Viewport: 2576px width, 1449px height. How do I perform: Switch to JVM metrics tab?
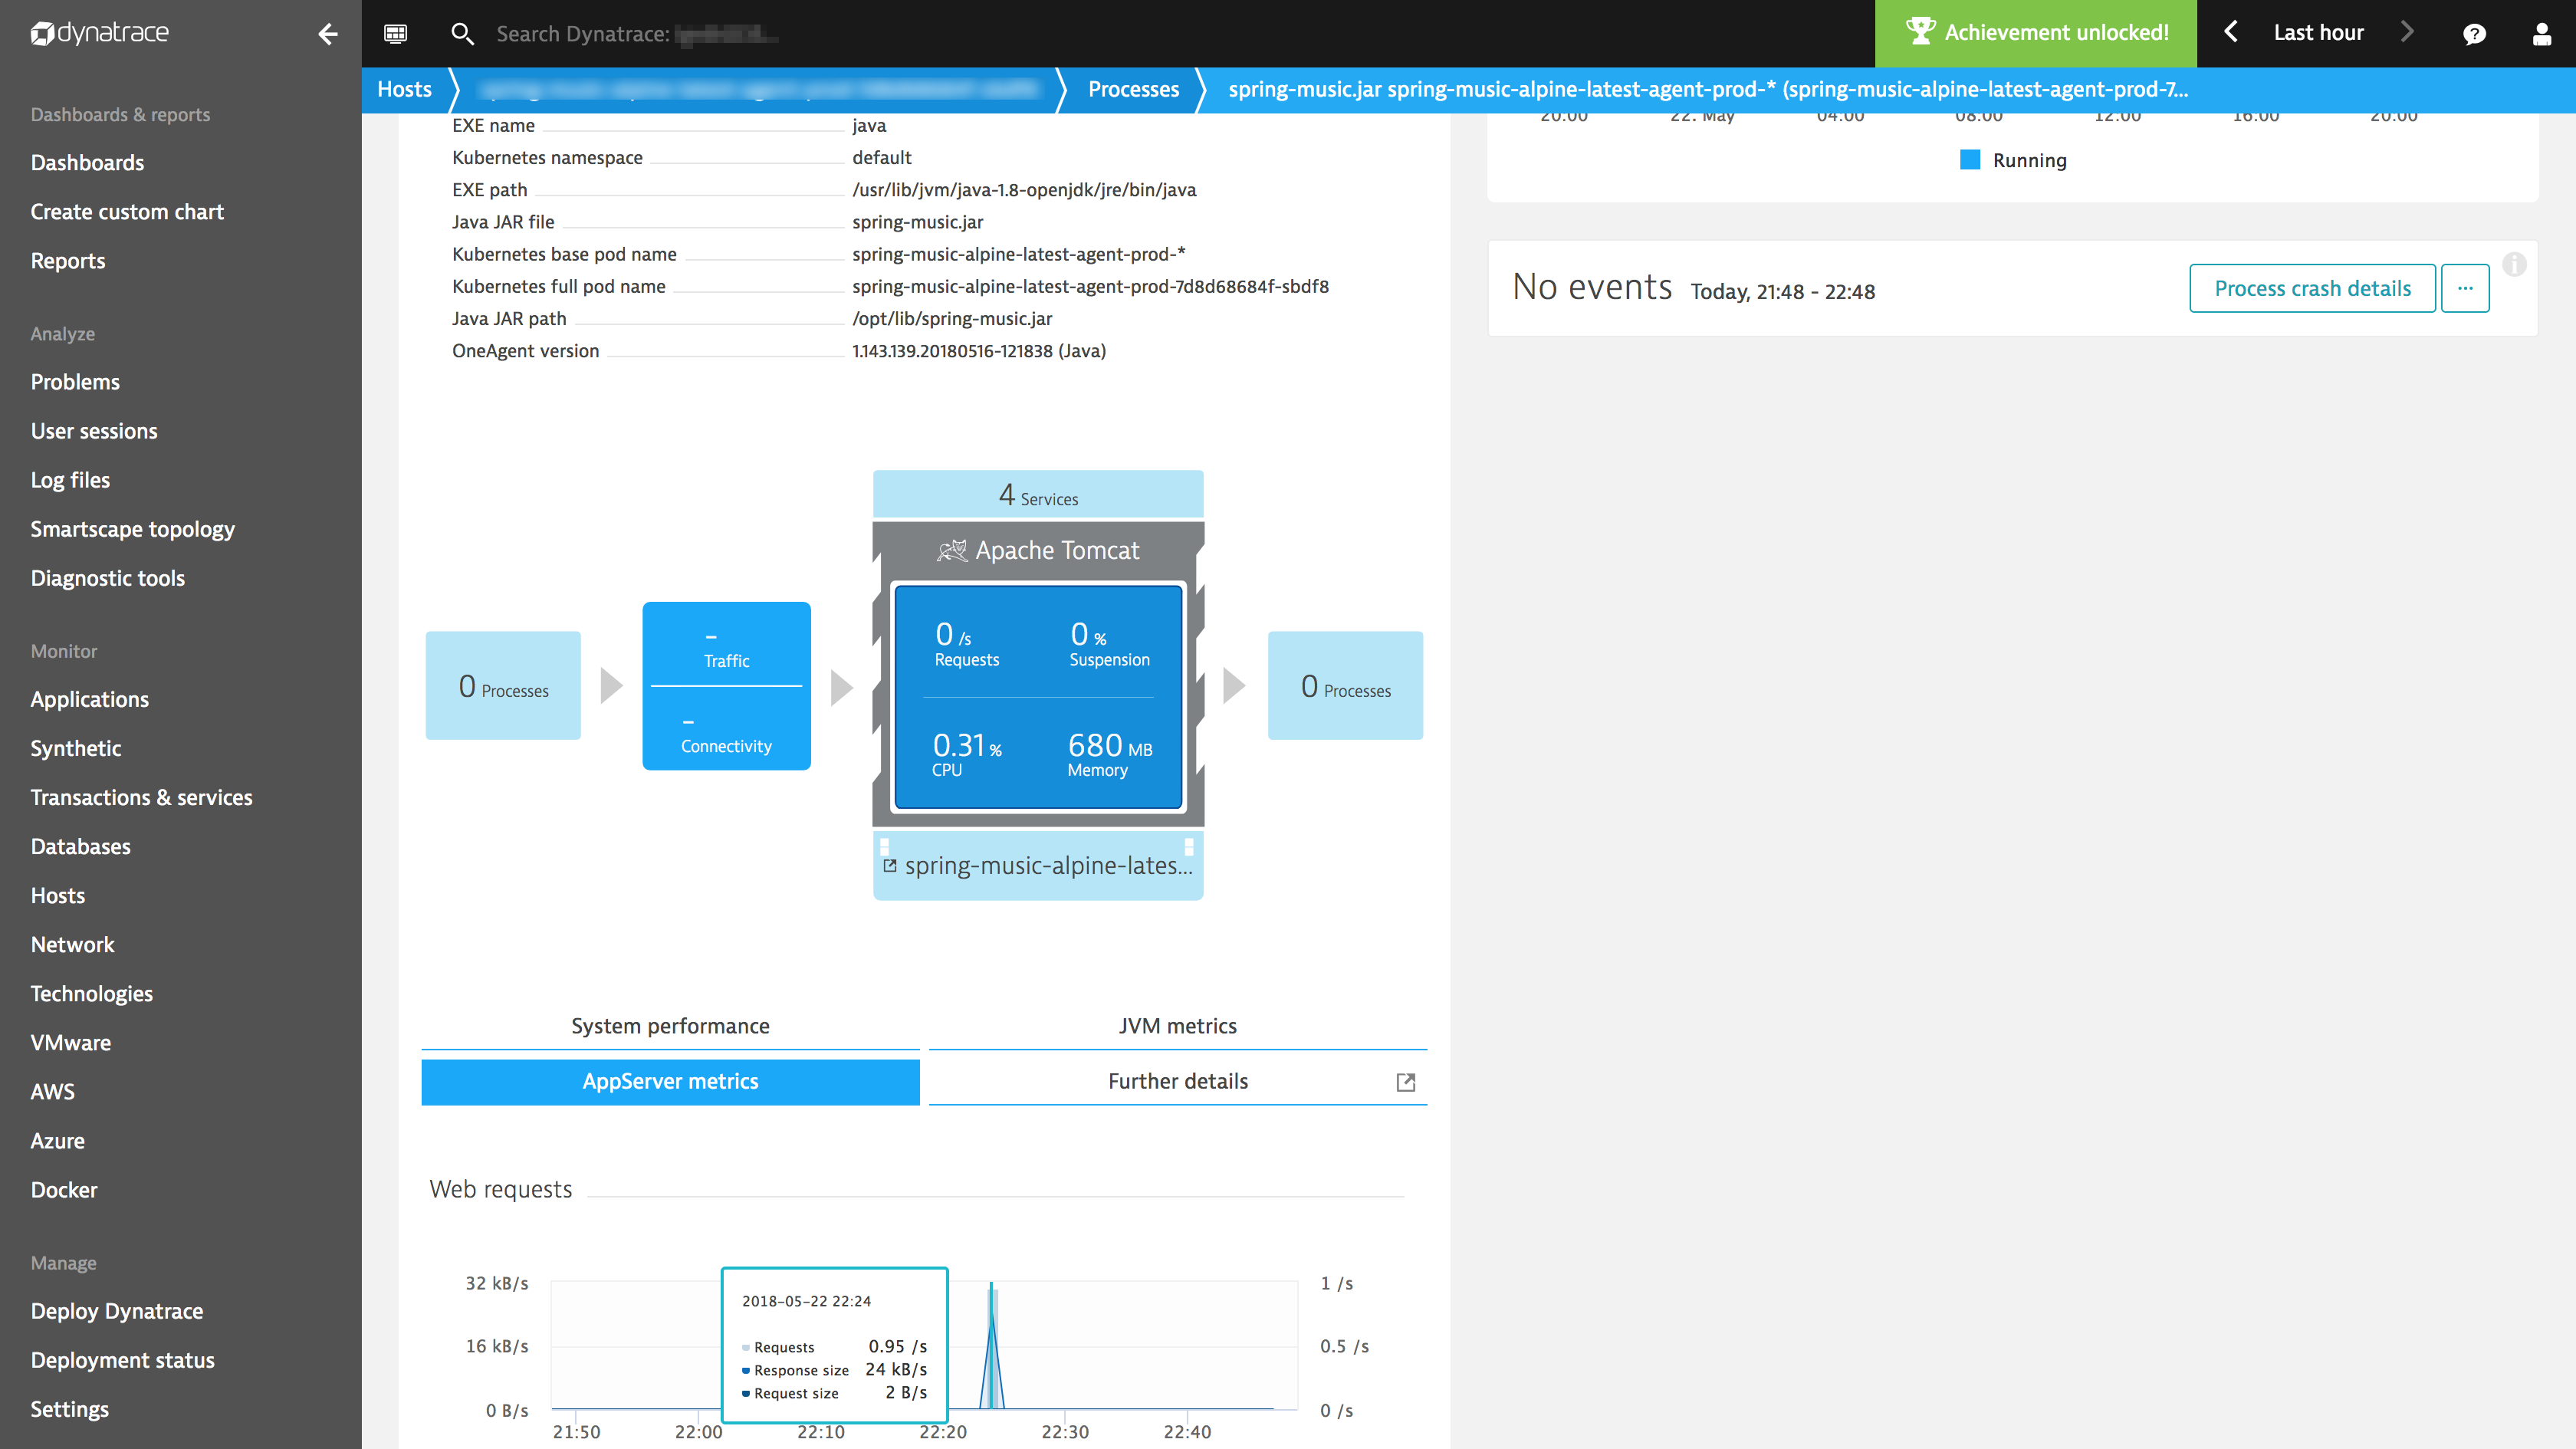pyautogui.click(x=1177, y=1026)
